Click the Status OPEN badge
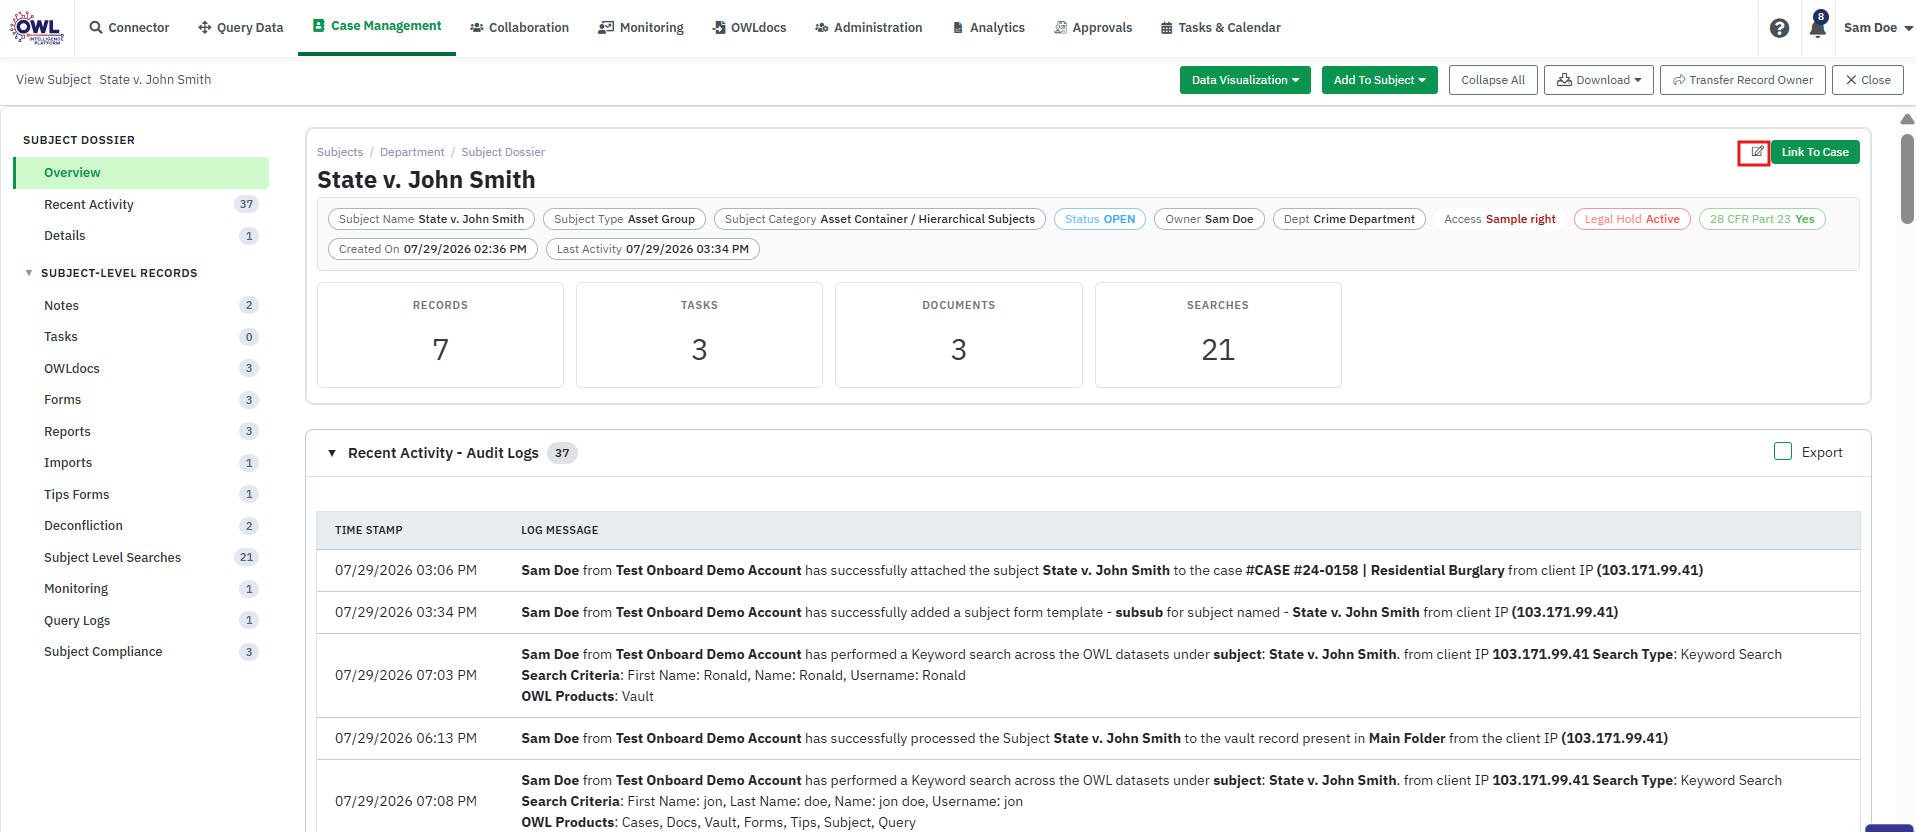 point(1100,219)
